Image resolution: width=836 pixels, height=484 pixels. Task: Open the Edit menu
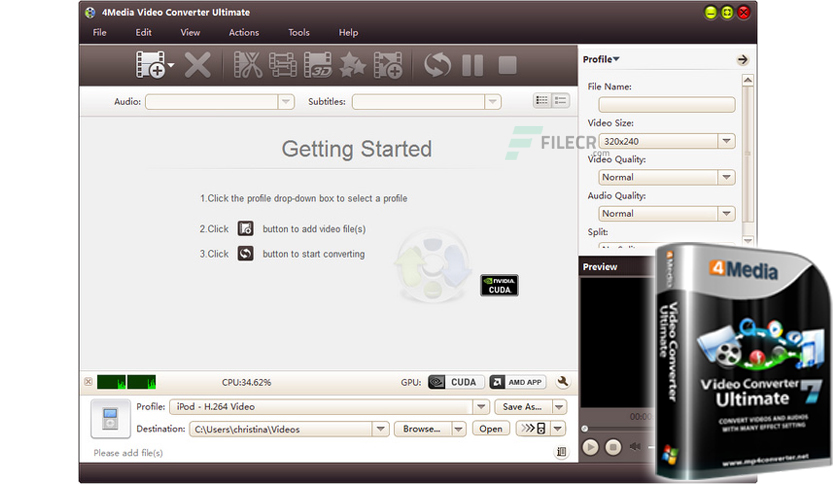[x=143, y=33]
